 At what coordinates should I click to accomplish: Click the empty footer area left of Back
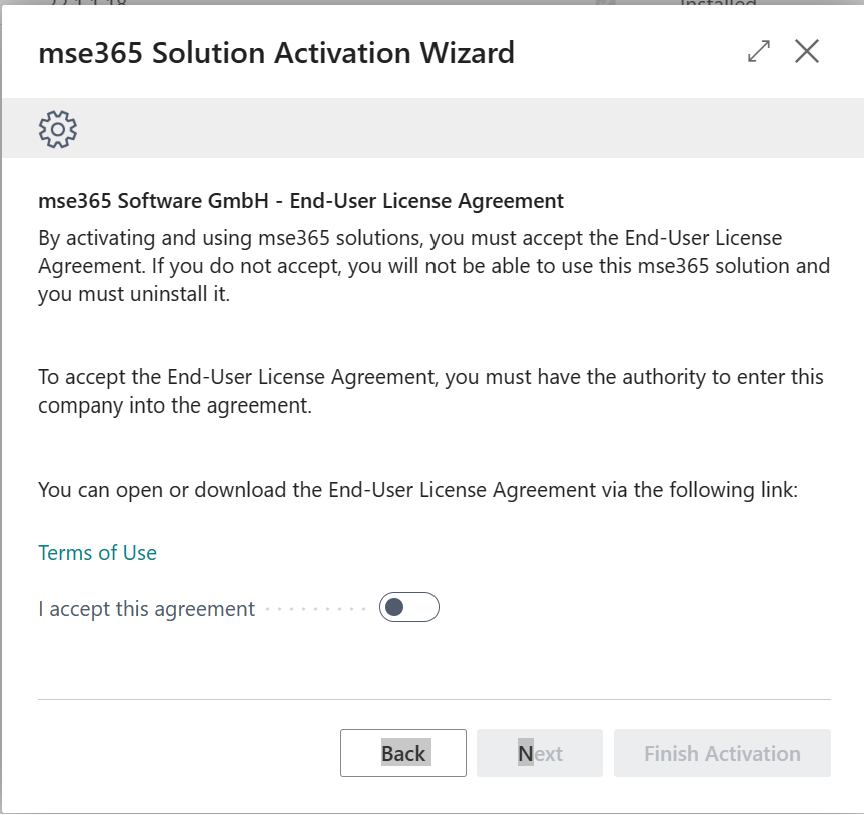(180, 753)
